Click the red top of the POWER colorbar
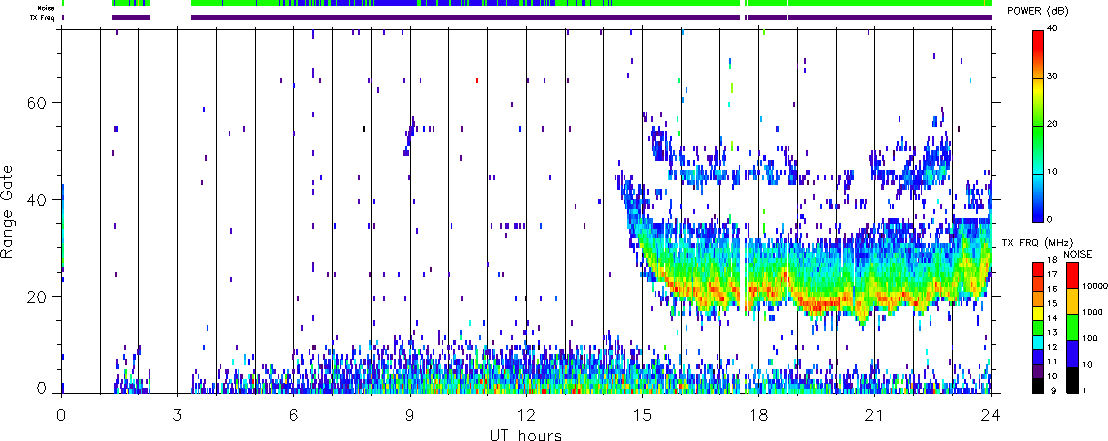The width and height of the screenshot is (1108, 441). tap(1037, 41)
